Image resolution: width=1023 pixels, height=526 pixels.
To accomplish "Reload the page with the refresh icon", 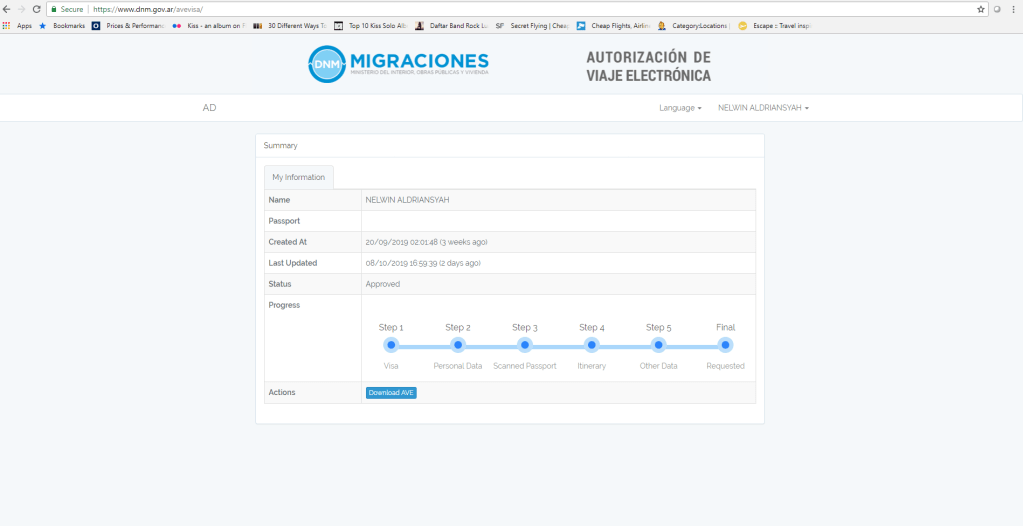I will click(37, 9).
